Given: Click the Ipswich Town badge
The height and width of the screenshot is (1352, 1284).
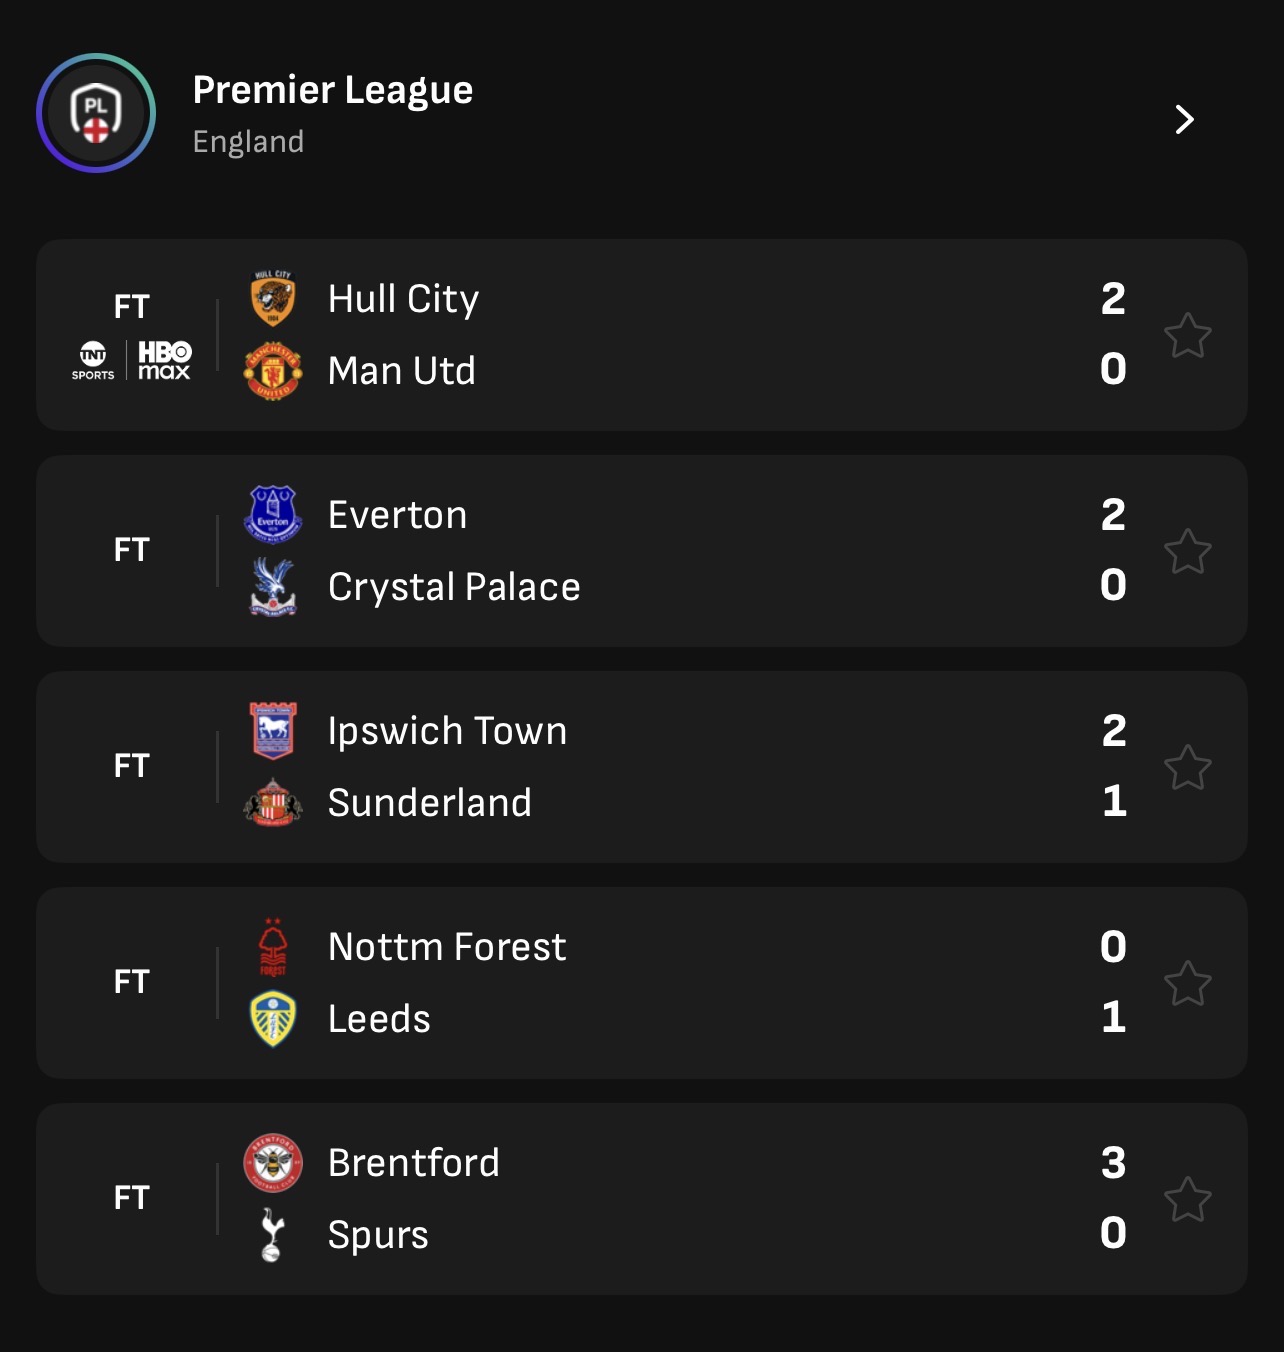Looking at the screenshot, I should 273,730.
